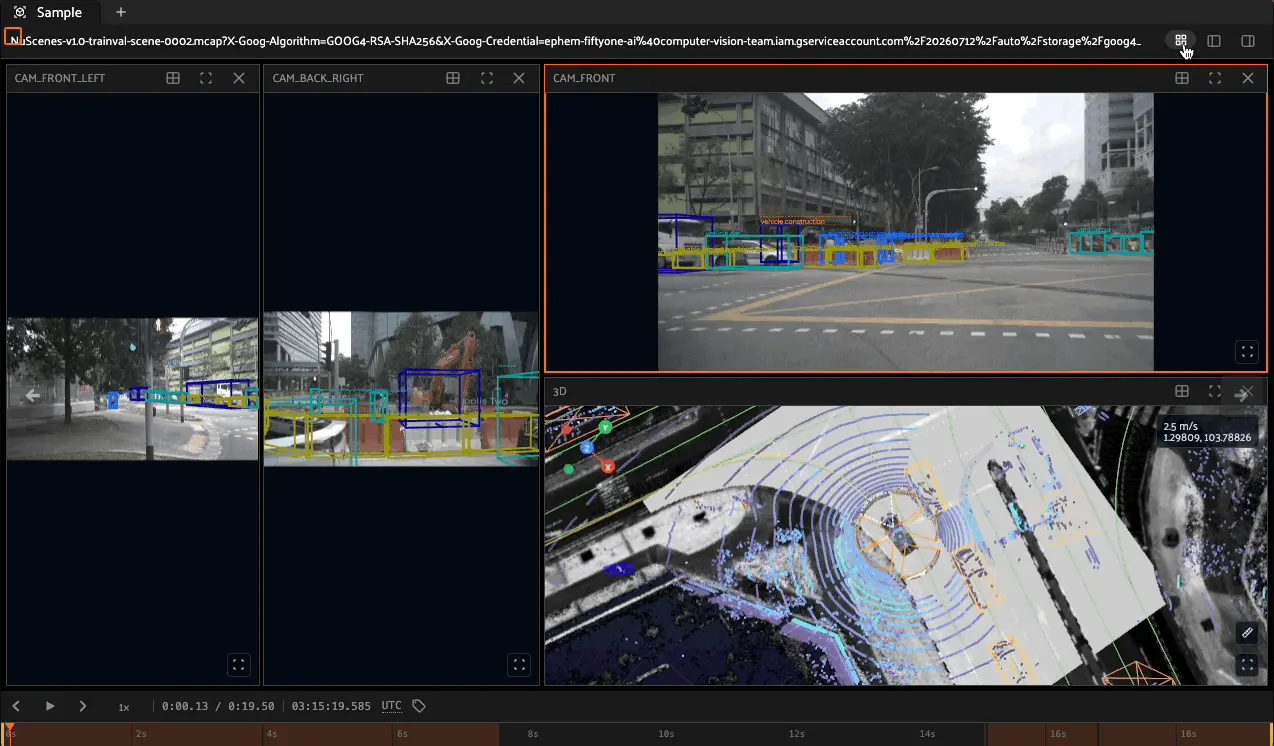Screen dimensions: 1274x746
Task: Select the measure ruler tool in 3D view
Action: pos(1247,633)
